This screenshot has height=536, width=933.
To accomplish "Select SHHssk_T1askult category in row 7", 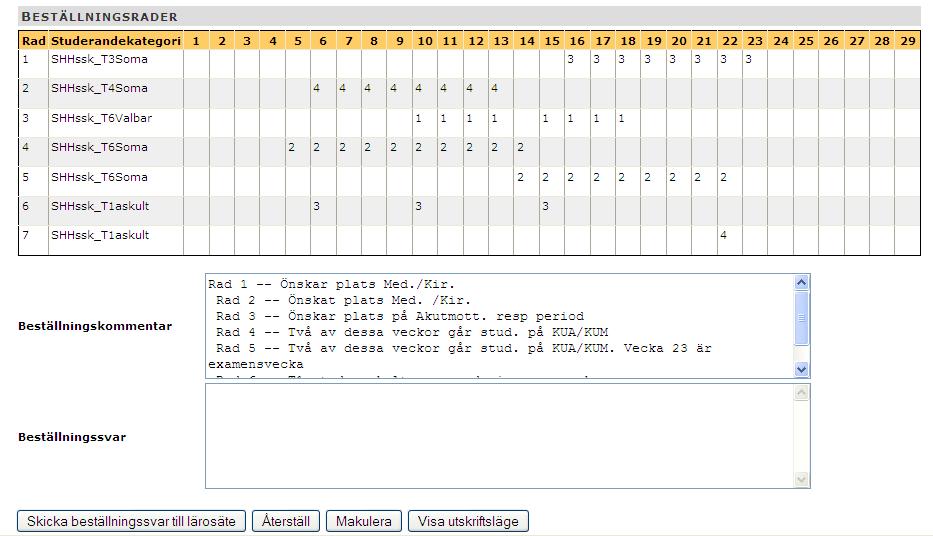I will point(100,235).
